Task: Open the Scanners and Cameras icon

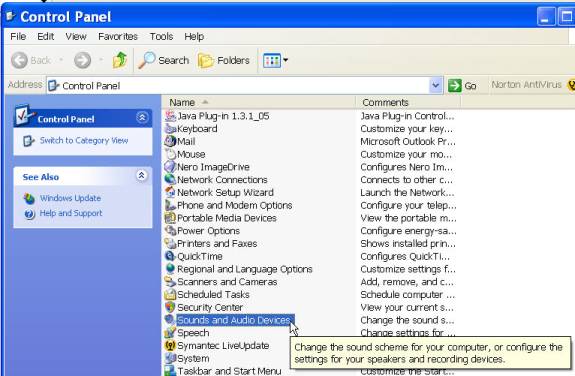Action: [170, 282]
